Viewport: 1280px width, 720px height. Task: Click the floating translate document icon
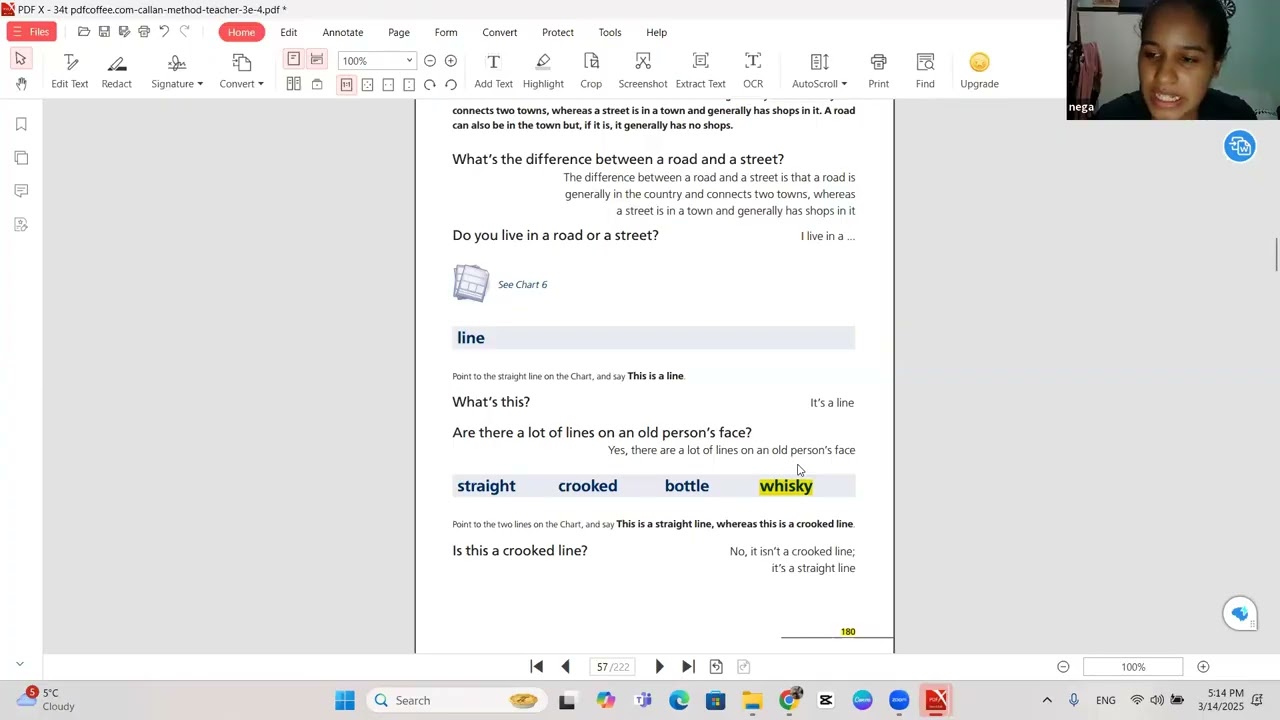coord(1240,146)
